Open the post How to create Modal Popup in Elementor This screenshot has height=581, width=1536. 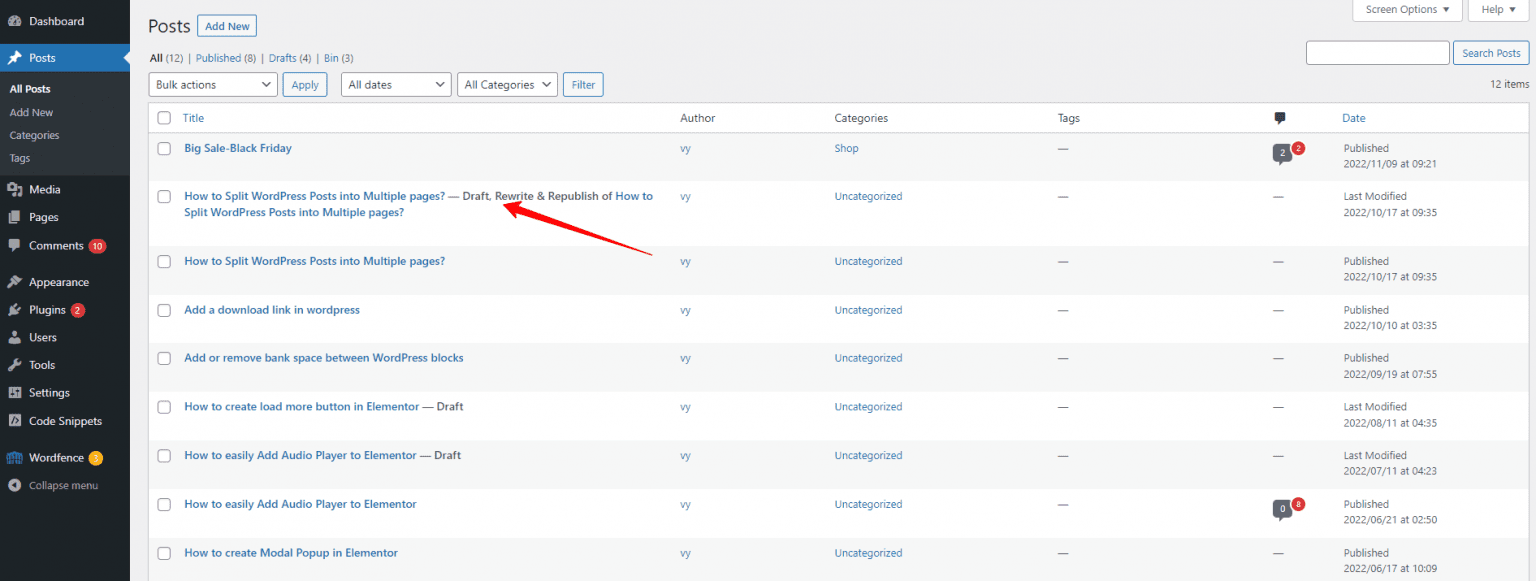[290, 552]
